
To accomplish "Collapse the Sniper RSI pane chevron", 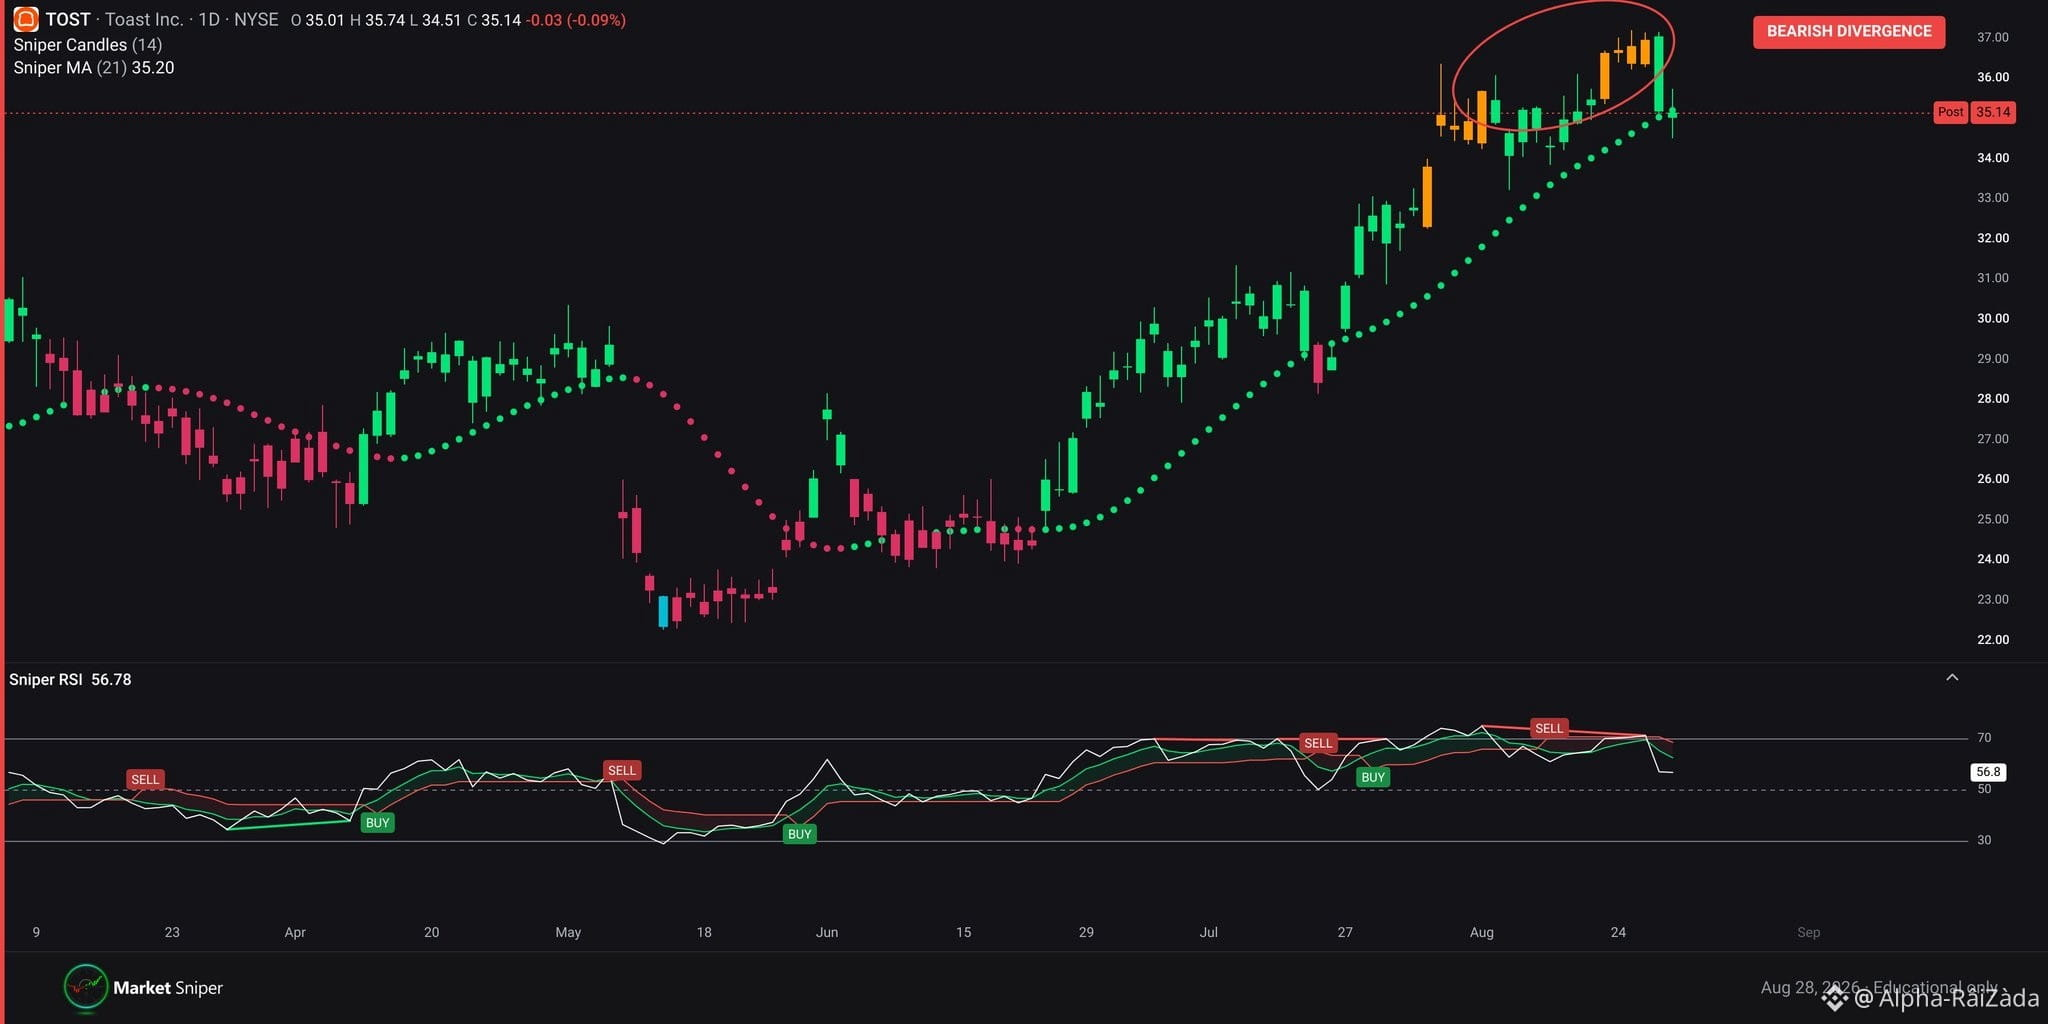I will (1952, 678).
